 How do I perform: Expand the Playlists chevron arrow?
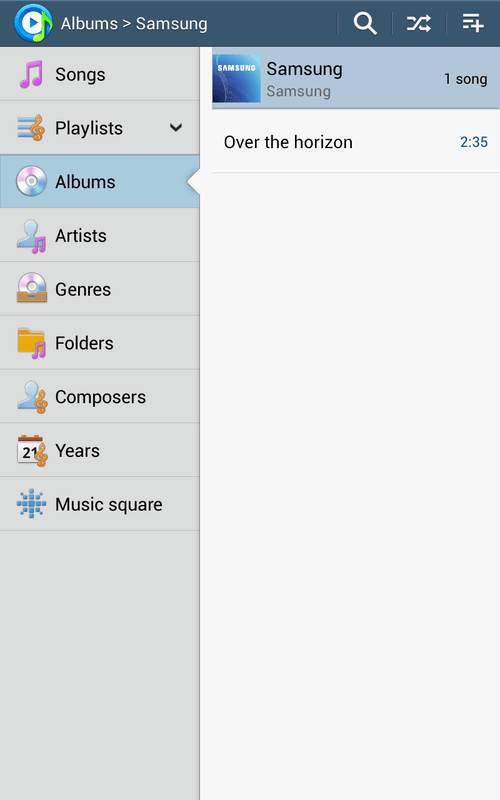(x=176, y=128)
